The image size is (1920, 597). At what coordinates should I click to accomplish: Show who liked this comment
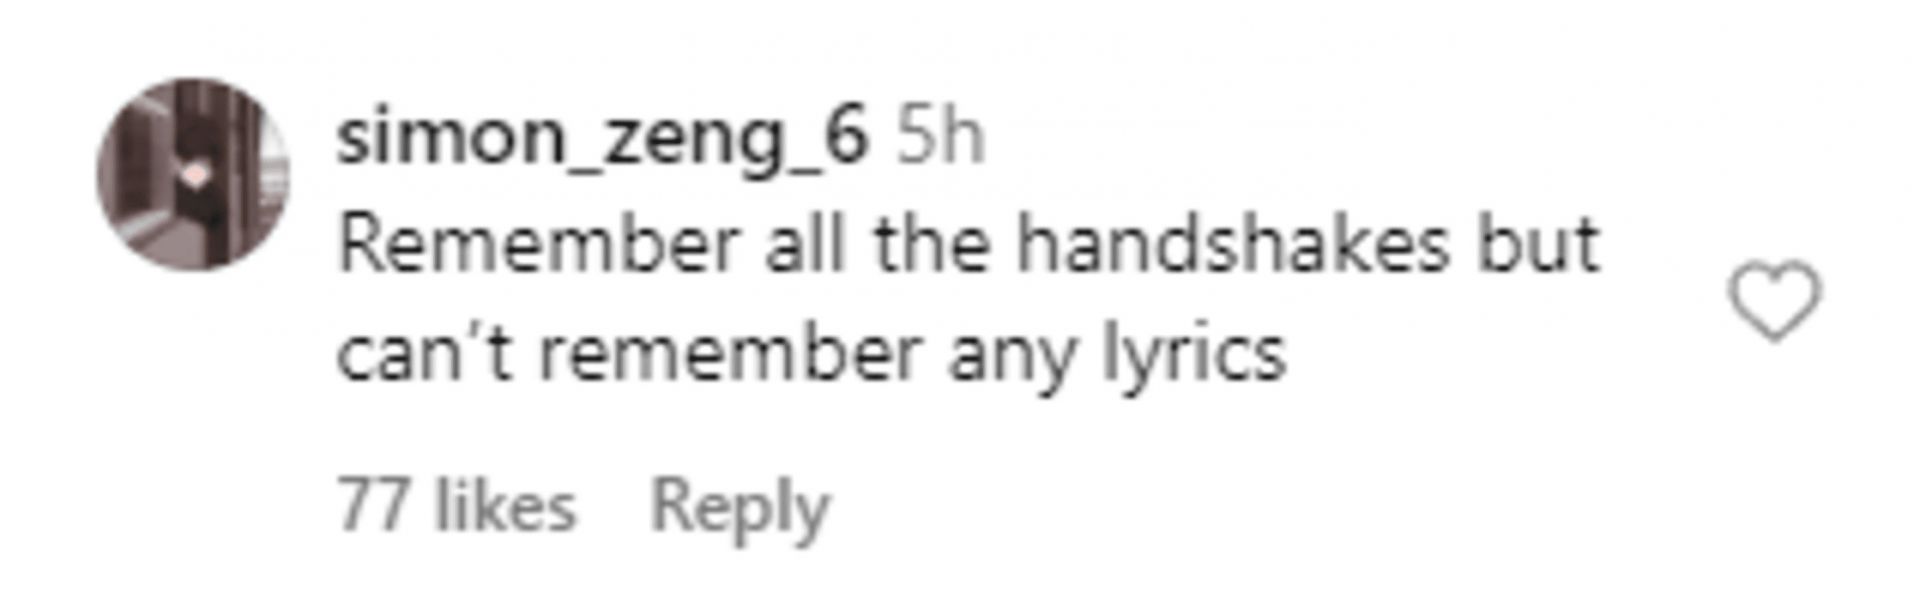[457, 505]
